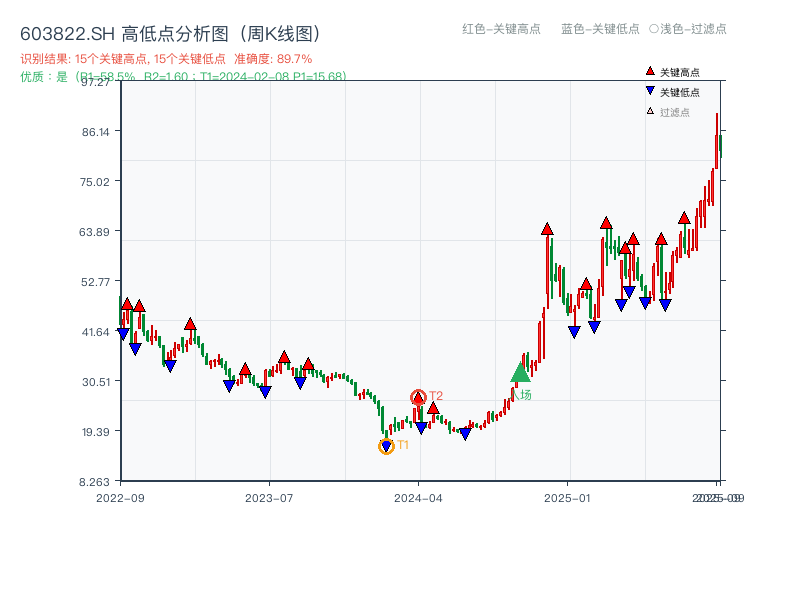800x600 pixels.
Task: Click x-axis label 2024-04
Action: (x=418, y=498)
